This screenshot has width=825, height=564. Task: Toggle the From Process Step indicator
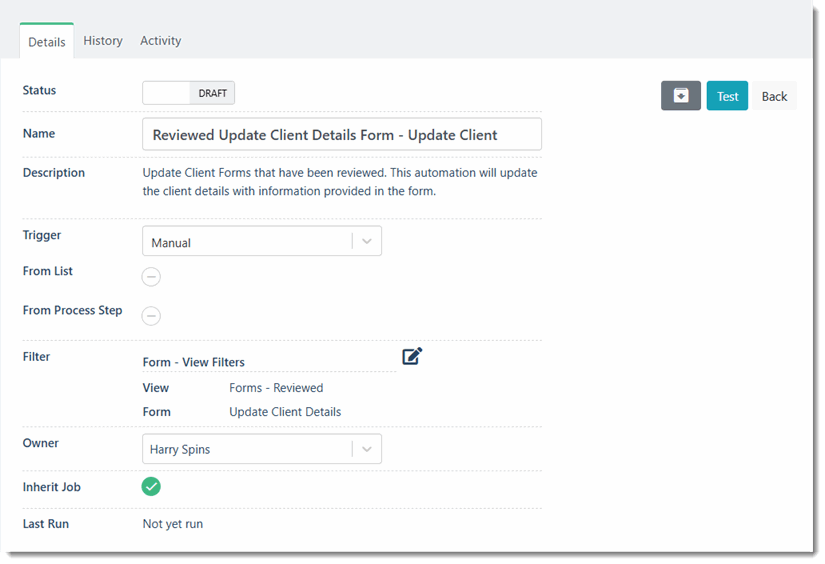point(151,316)
